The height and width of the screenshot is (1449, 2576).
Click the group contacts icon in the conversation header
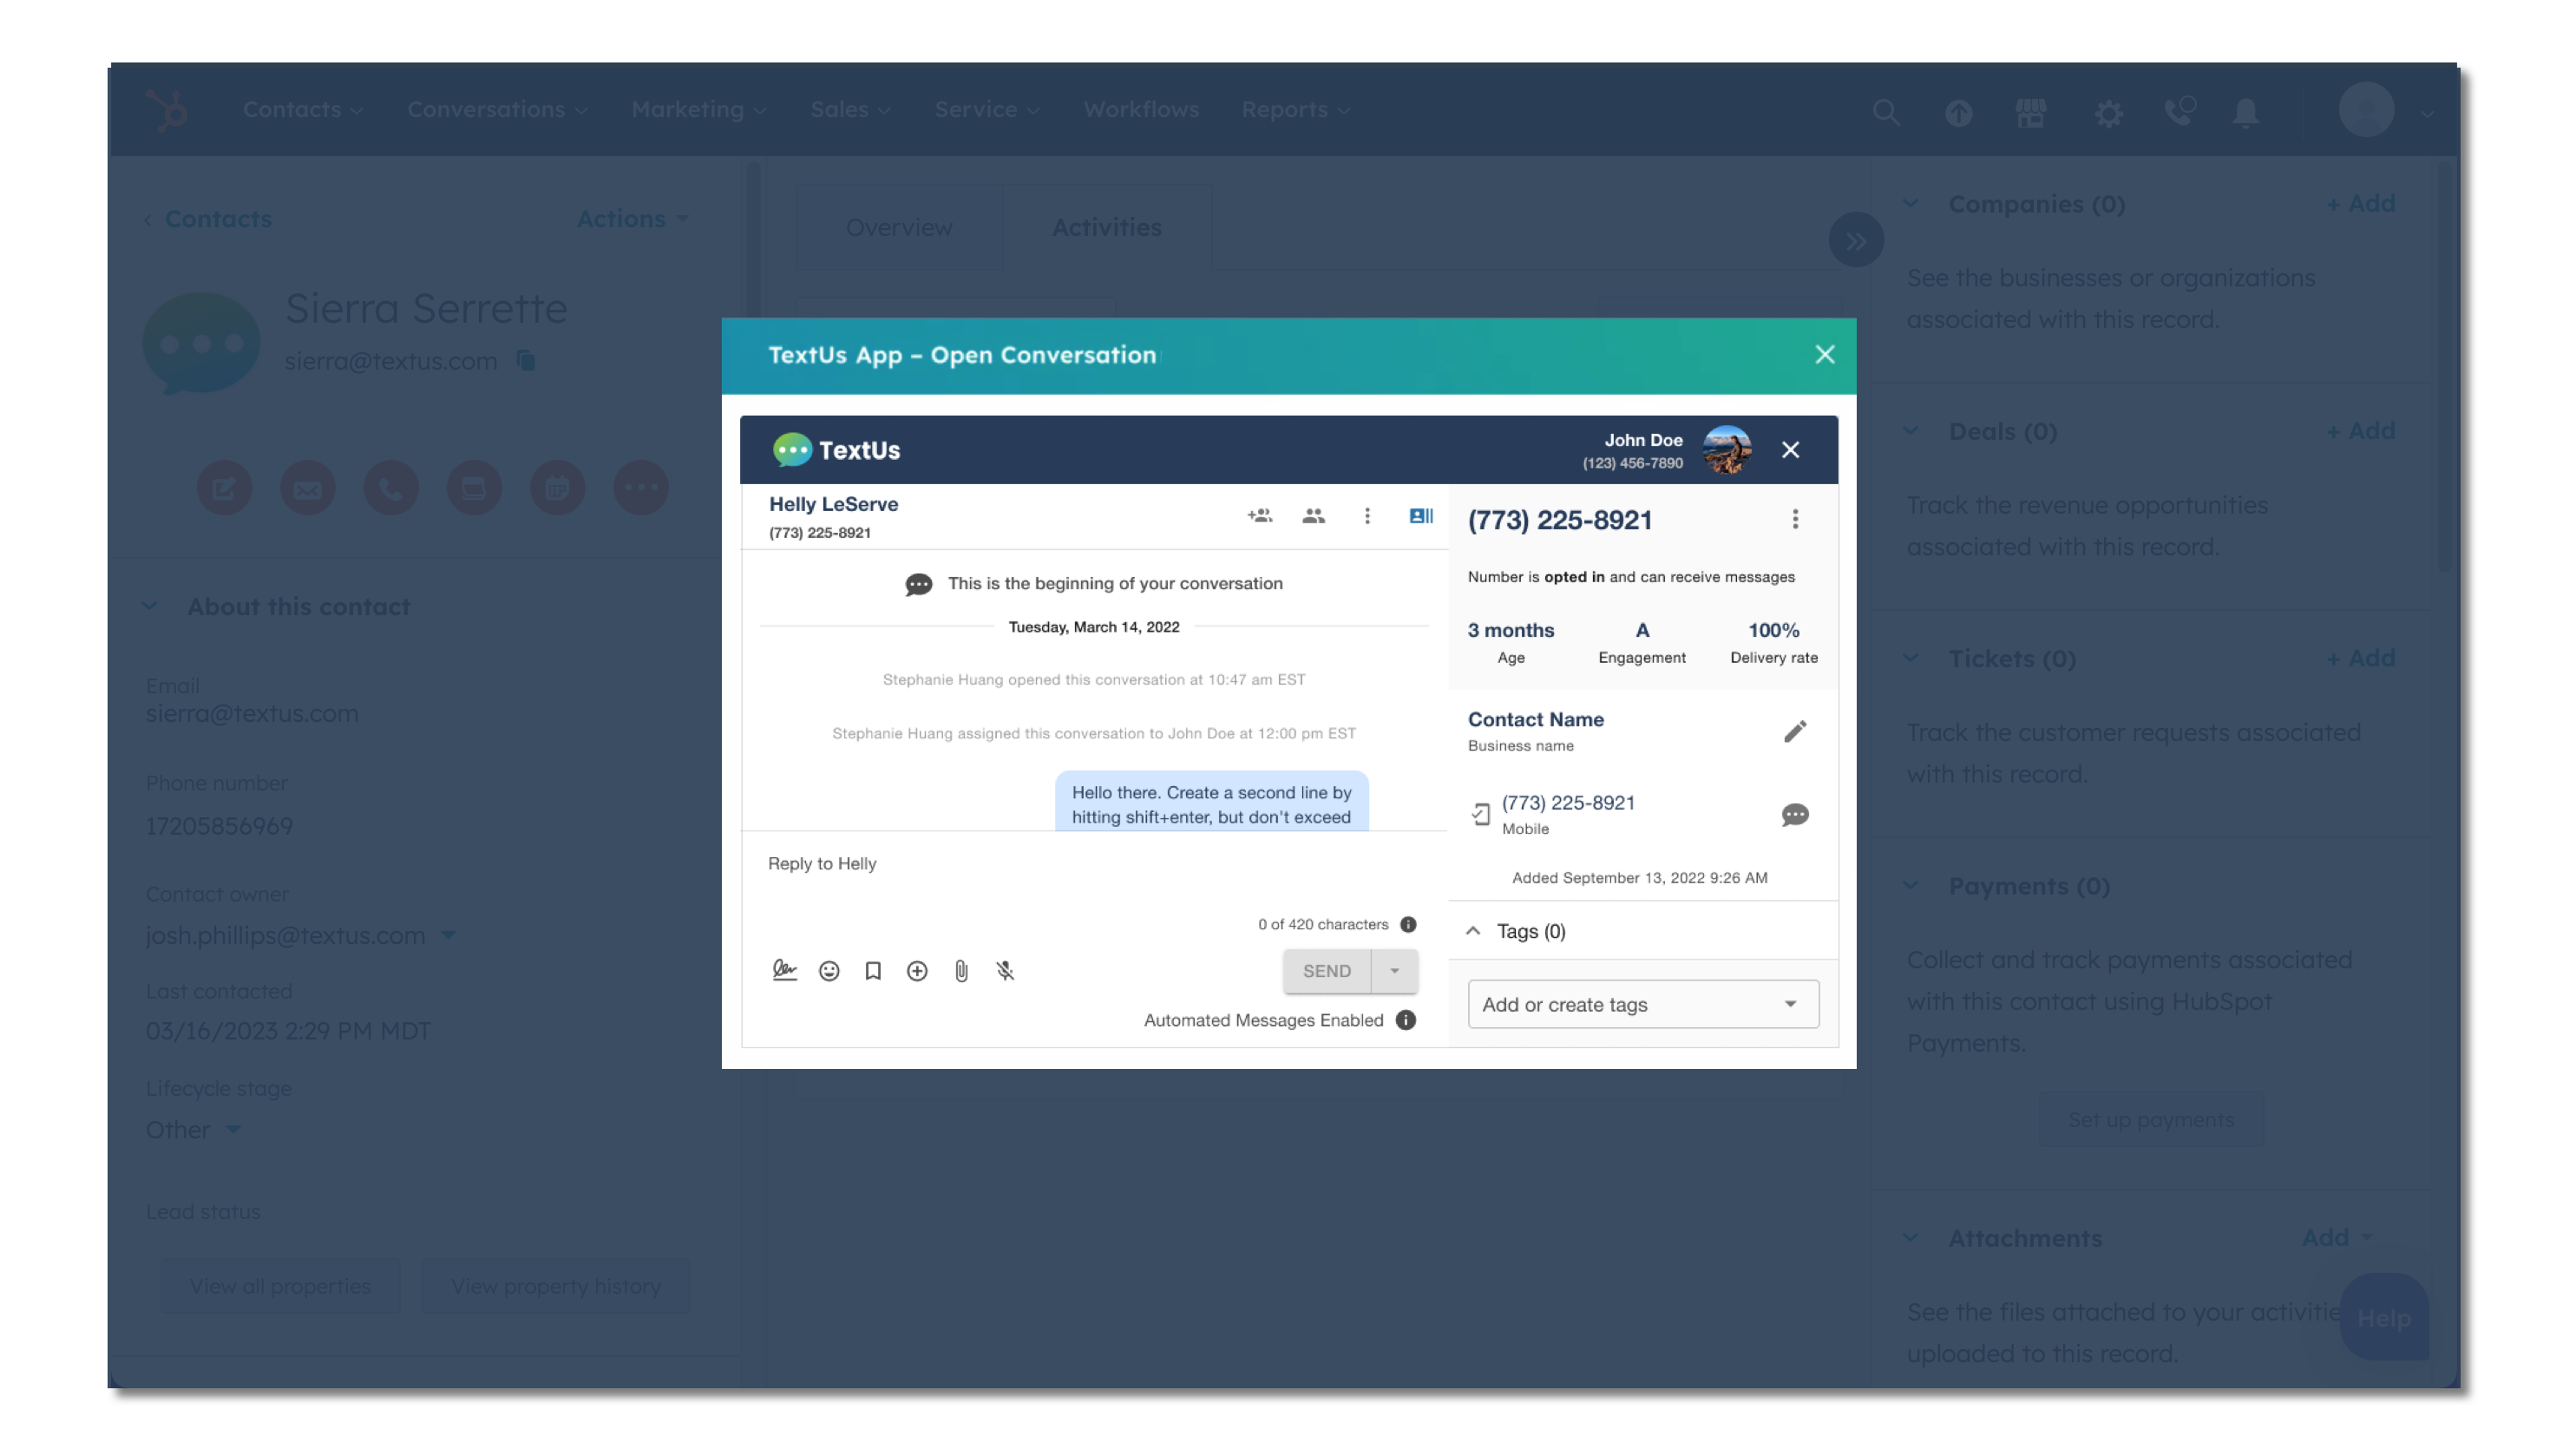tap(1313, 516)
